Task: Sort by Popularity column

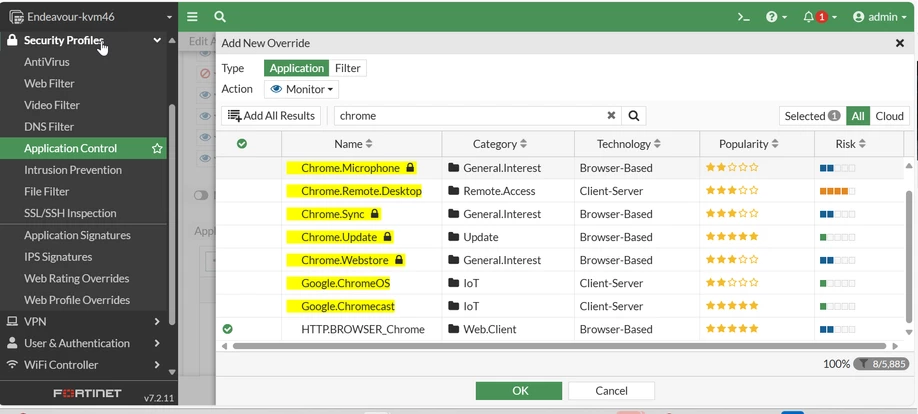Action: point(749,144)
